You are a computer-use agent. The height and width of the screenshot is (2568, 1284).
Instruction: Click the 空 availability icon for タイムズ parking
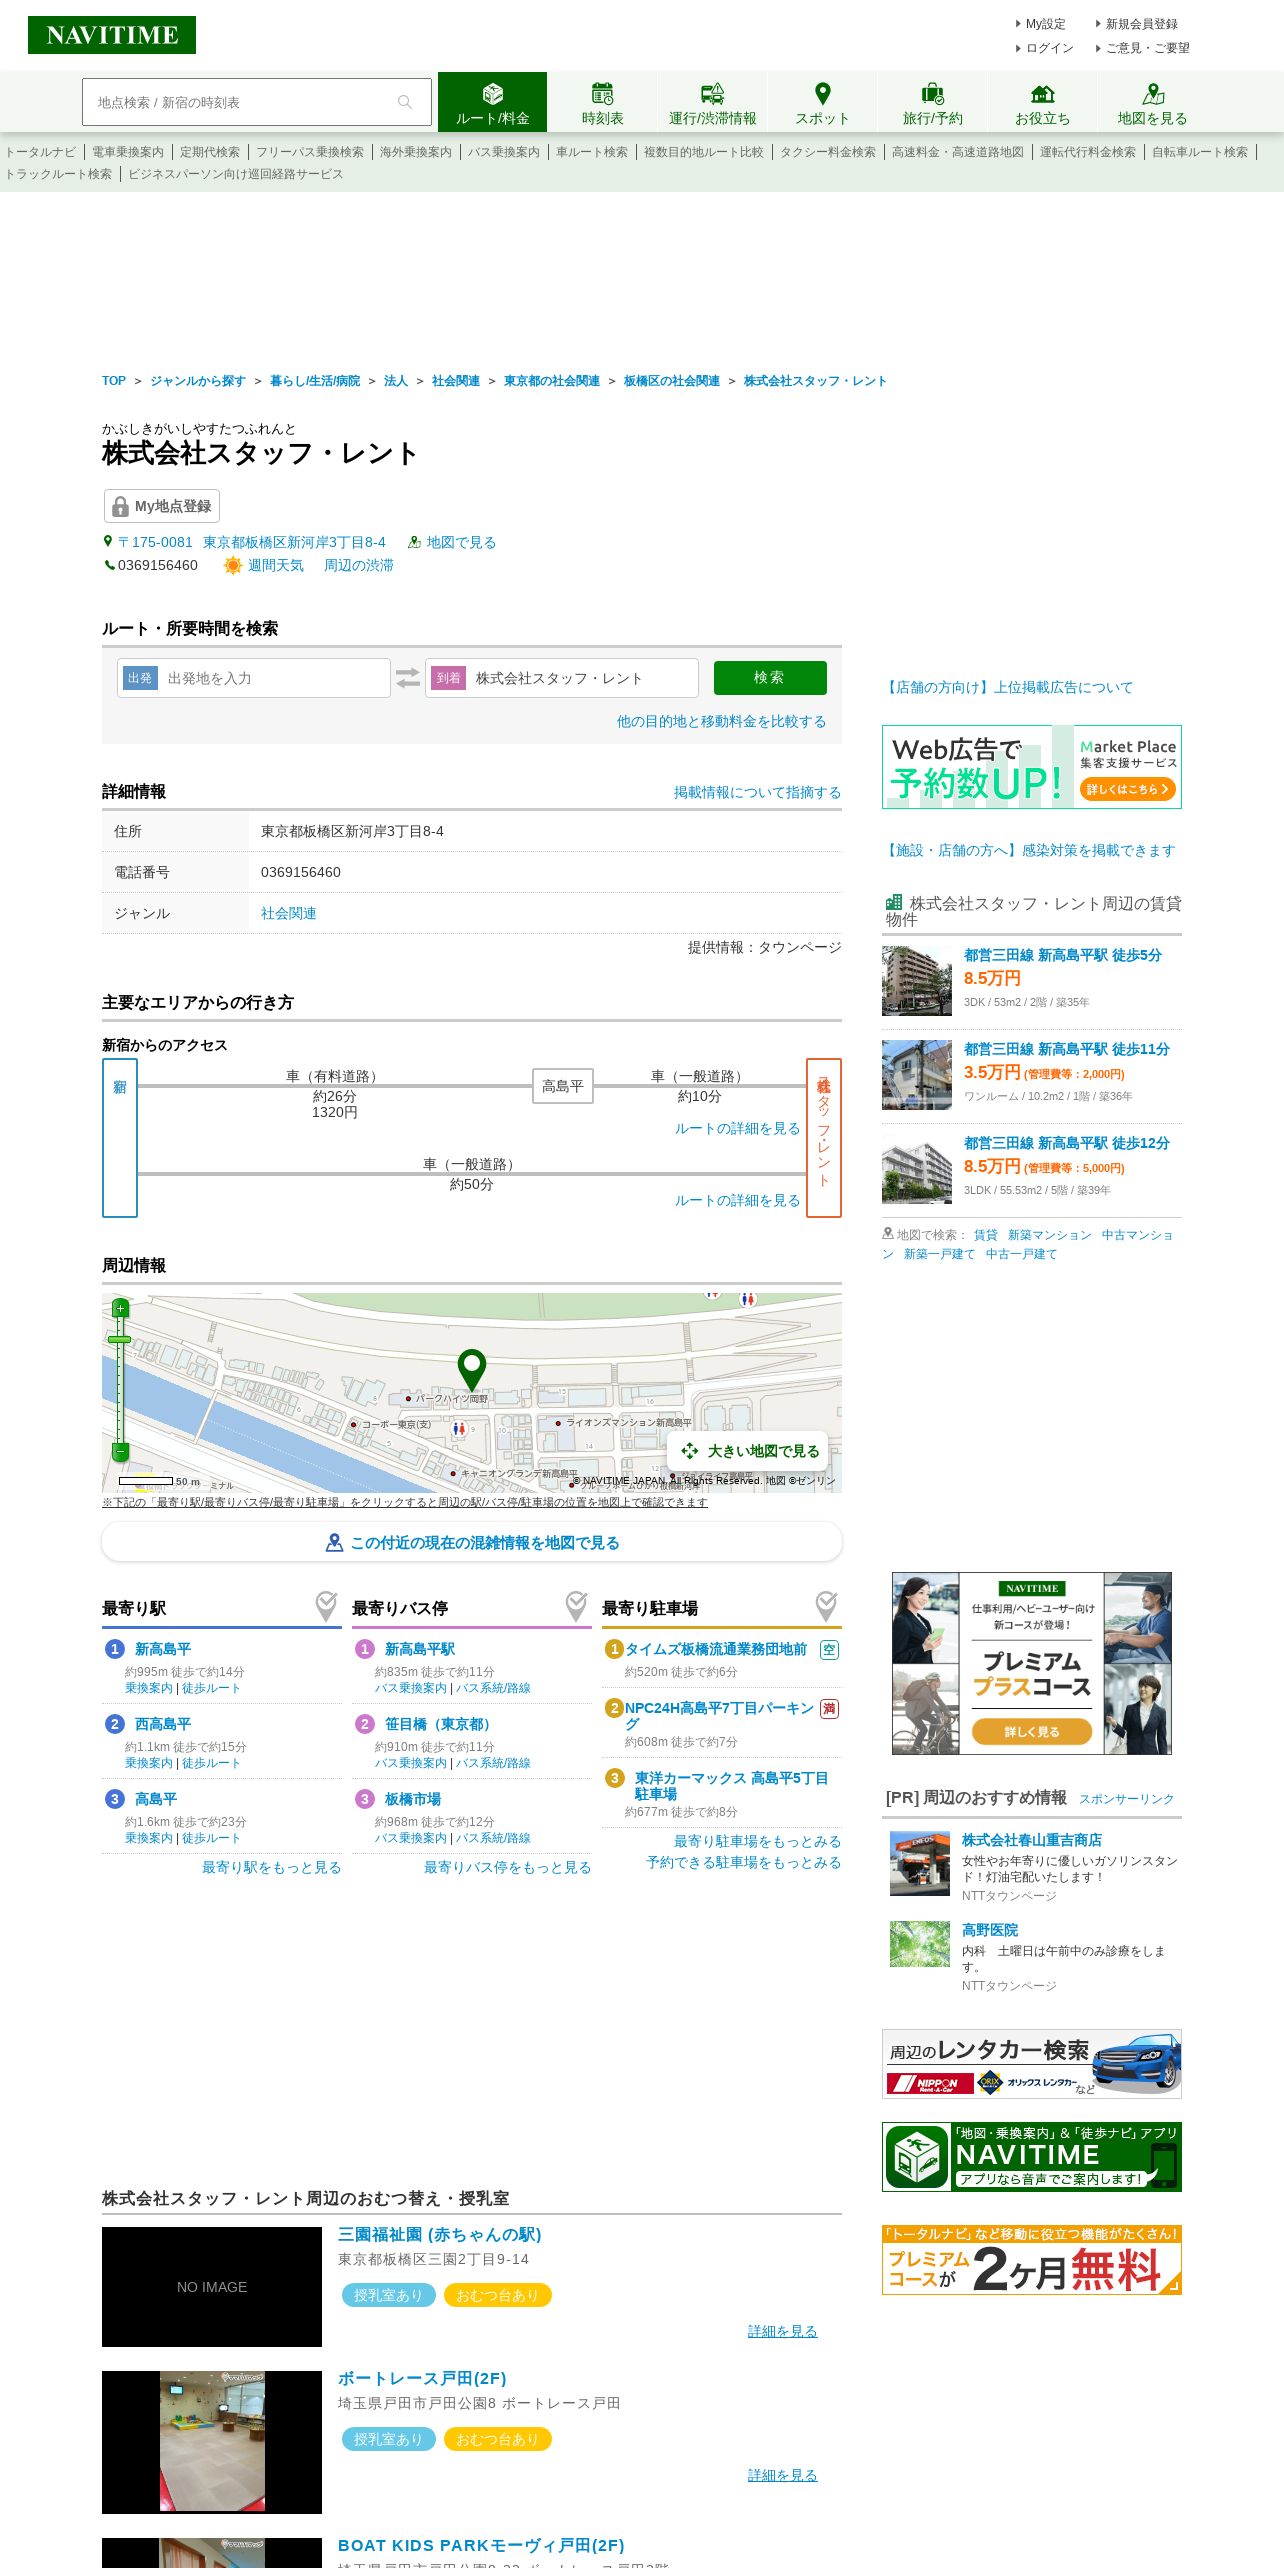click(829, 1650)
